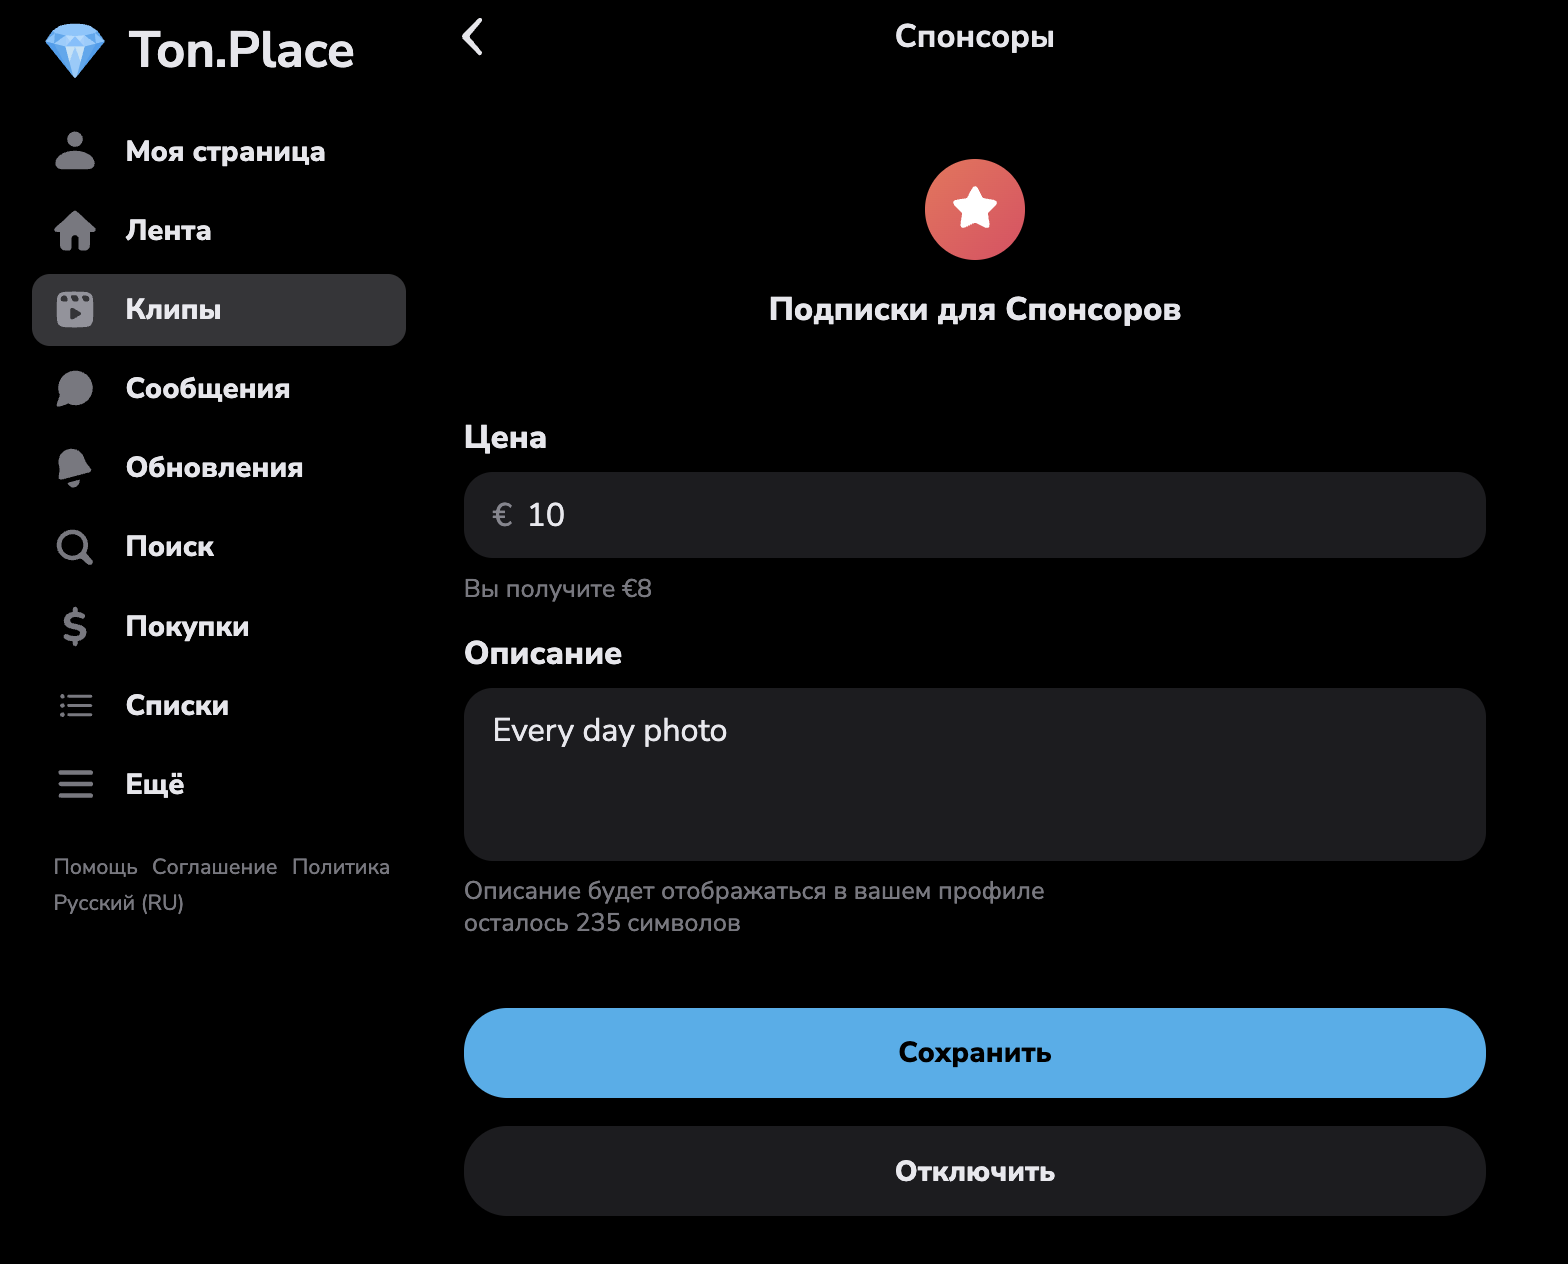Click the Ton.Place diamond logo
The width and height of the screenshot is (1568, 1264).
click(75, 51)
